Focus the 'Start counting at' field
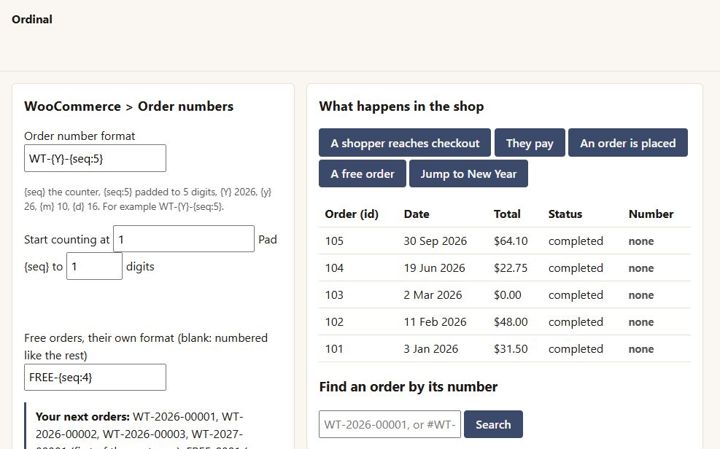 184,239
